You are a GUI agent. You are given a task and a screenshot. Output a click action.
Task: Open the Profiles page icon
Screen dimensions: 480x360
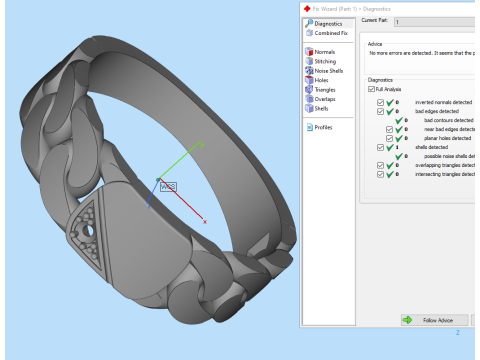[309, 127]
